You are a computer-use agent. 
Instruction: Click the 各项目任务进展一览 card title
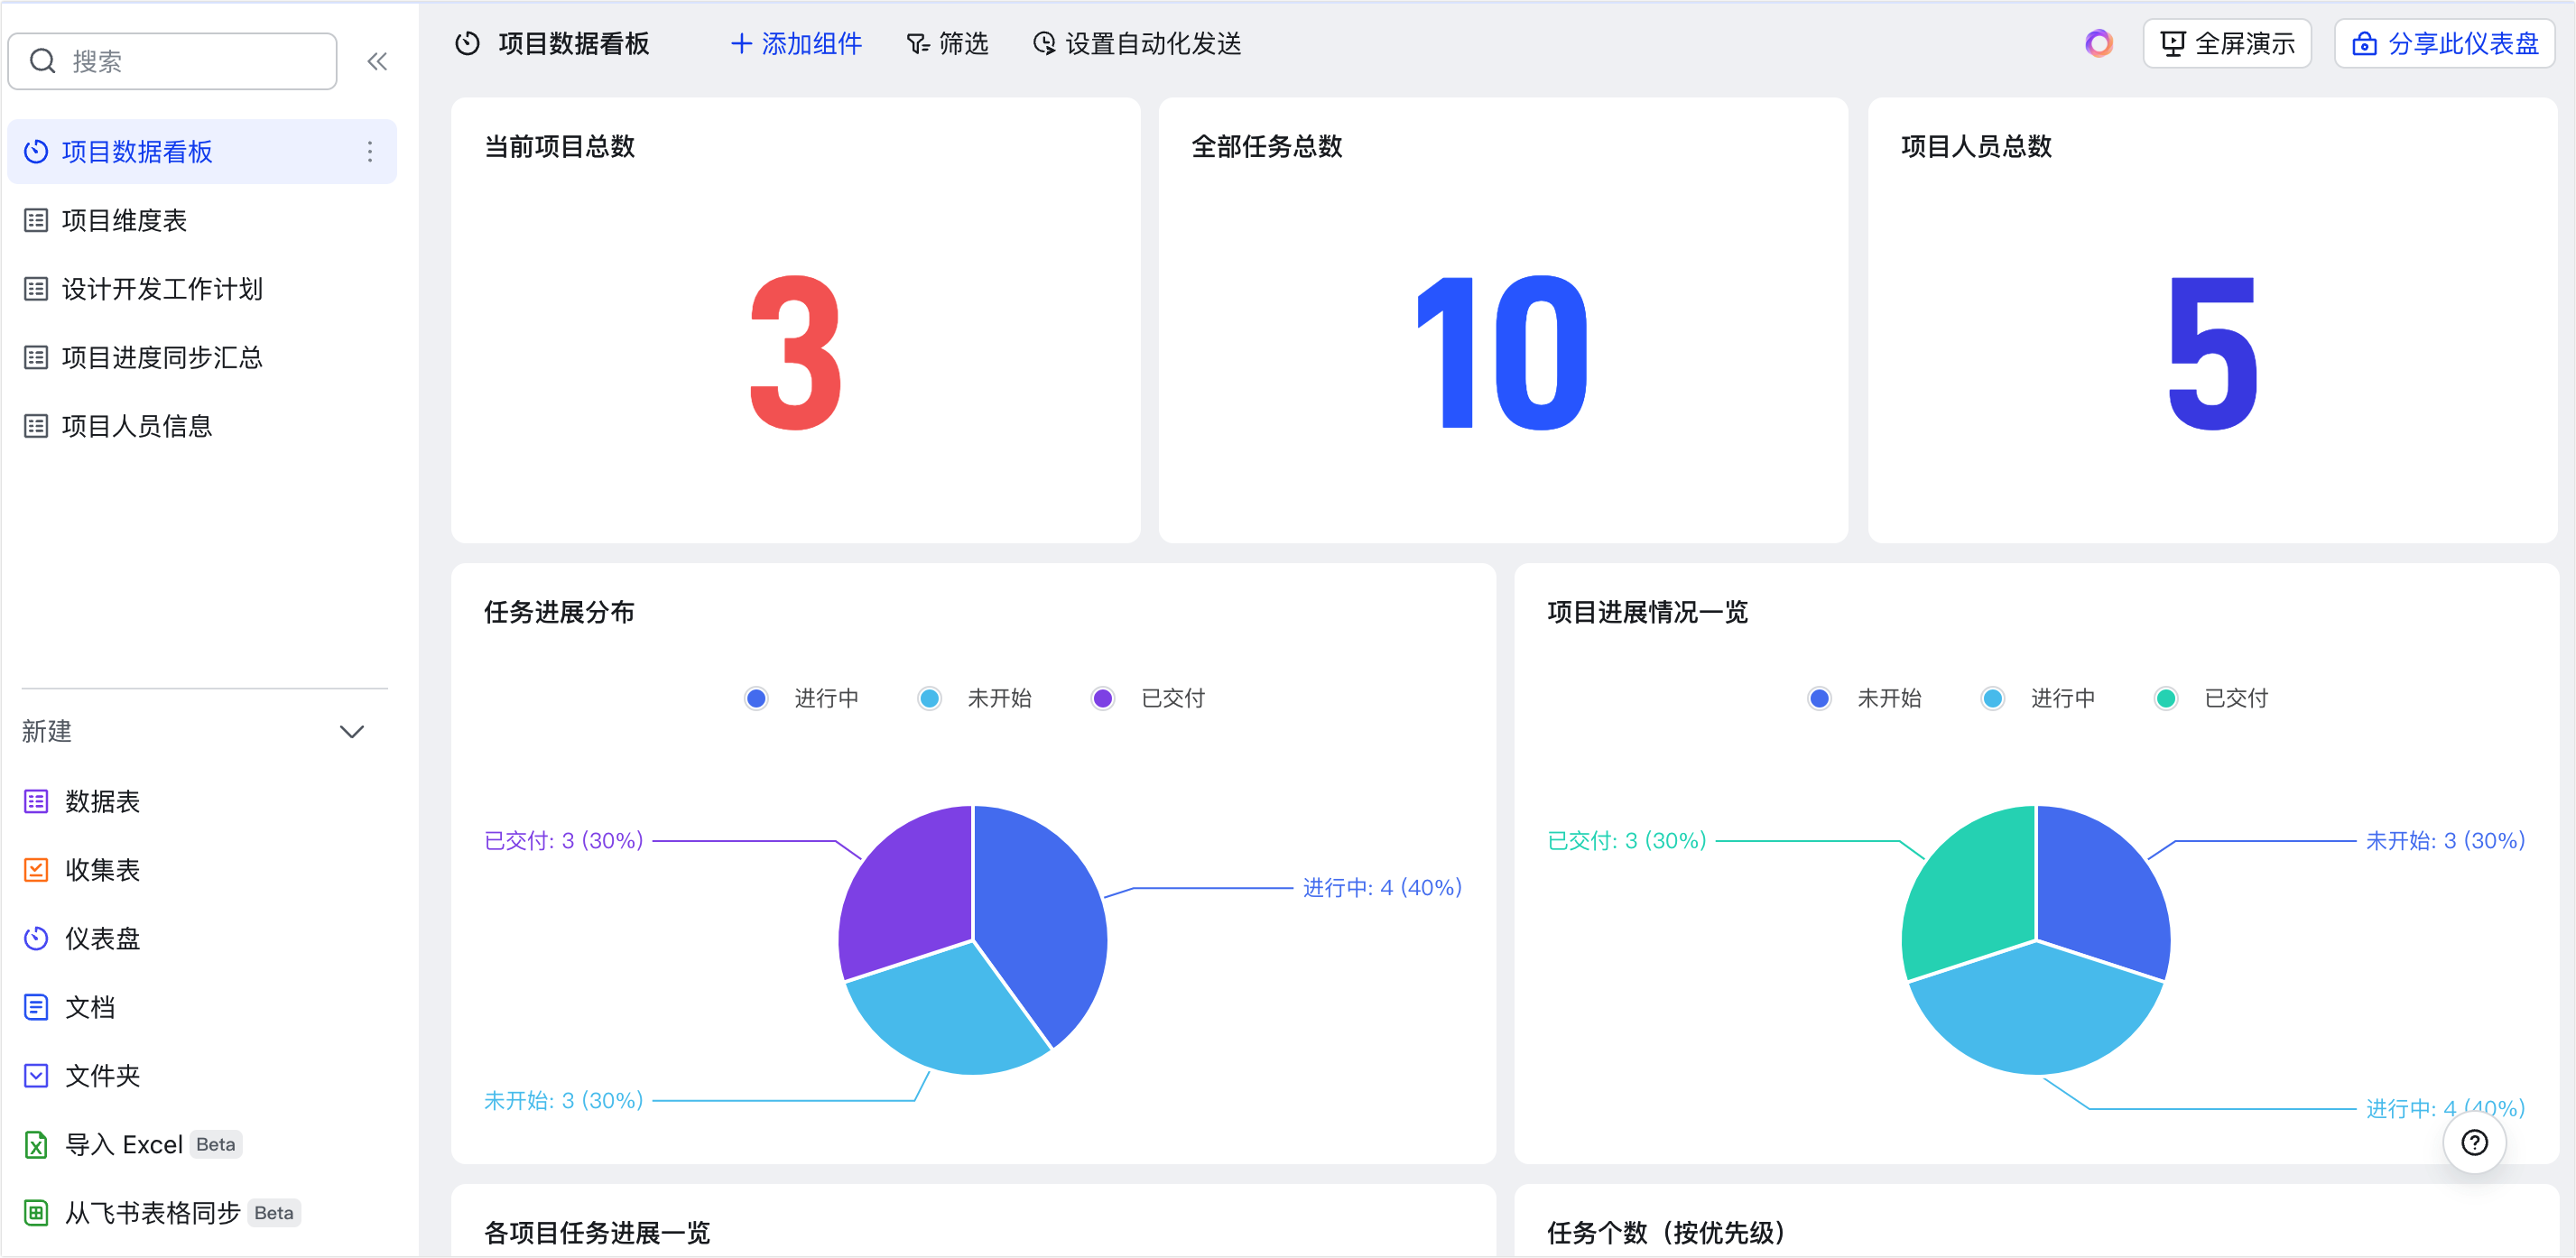[x=597, y=1232]
